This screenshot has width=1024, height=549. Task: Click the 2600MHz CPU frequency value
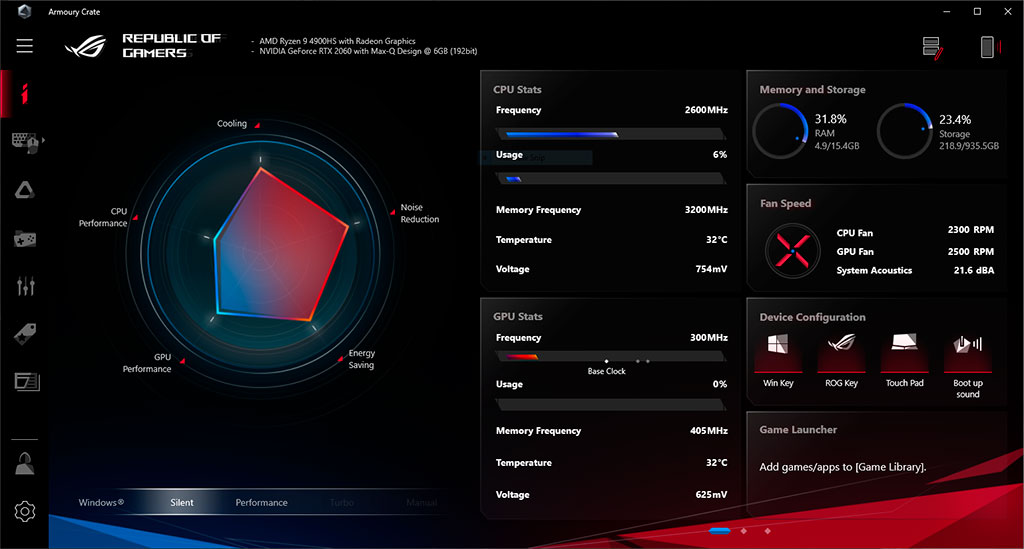point(706,110)
